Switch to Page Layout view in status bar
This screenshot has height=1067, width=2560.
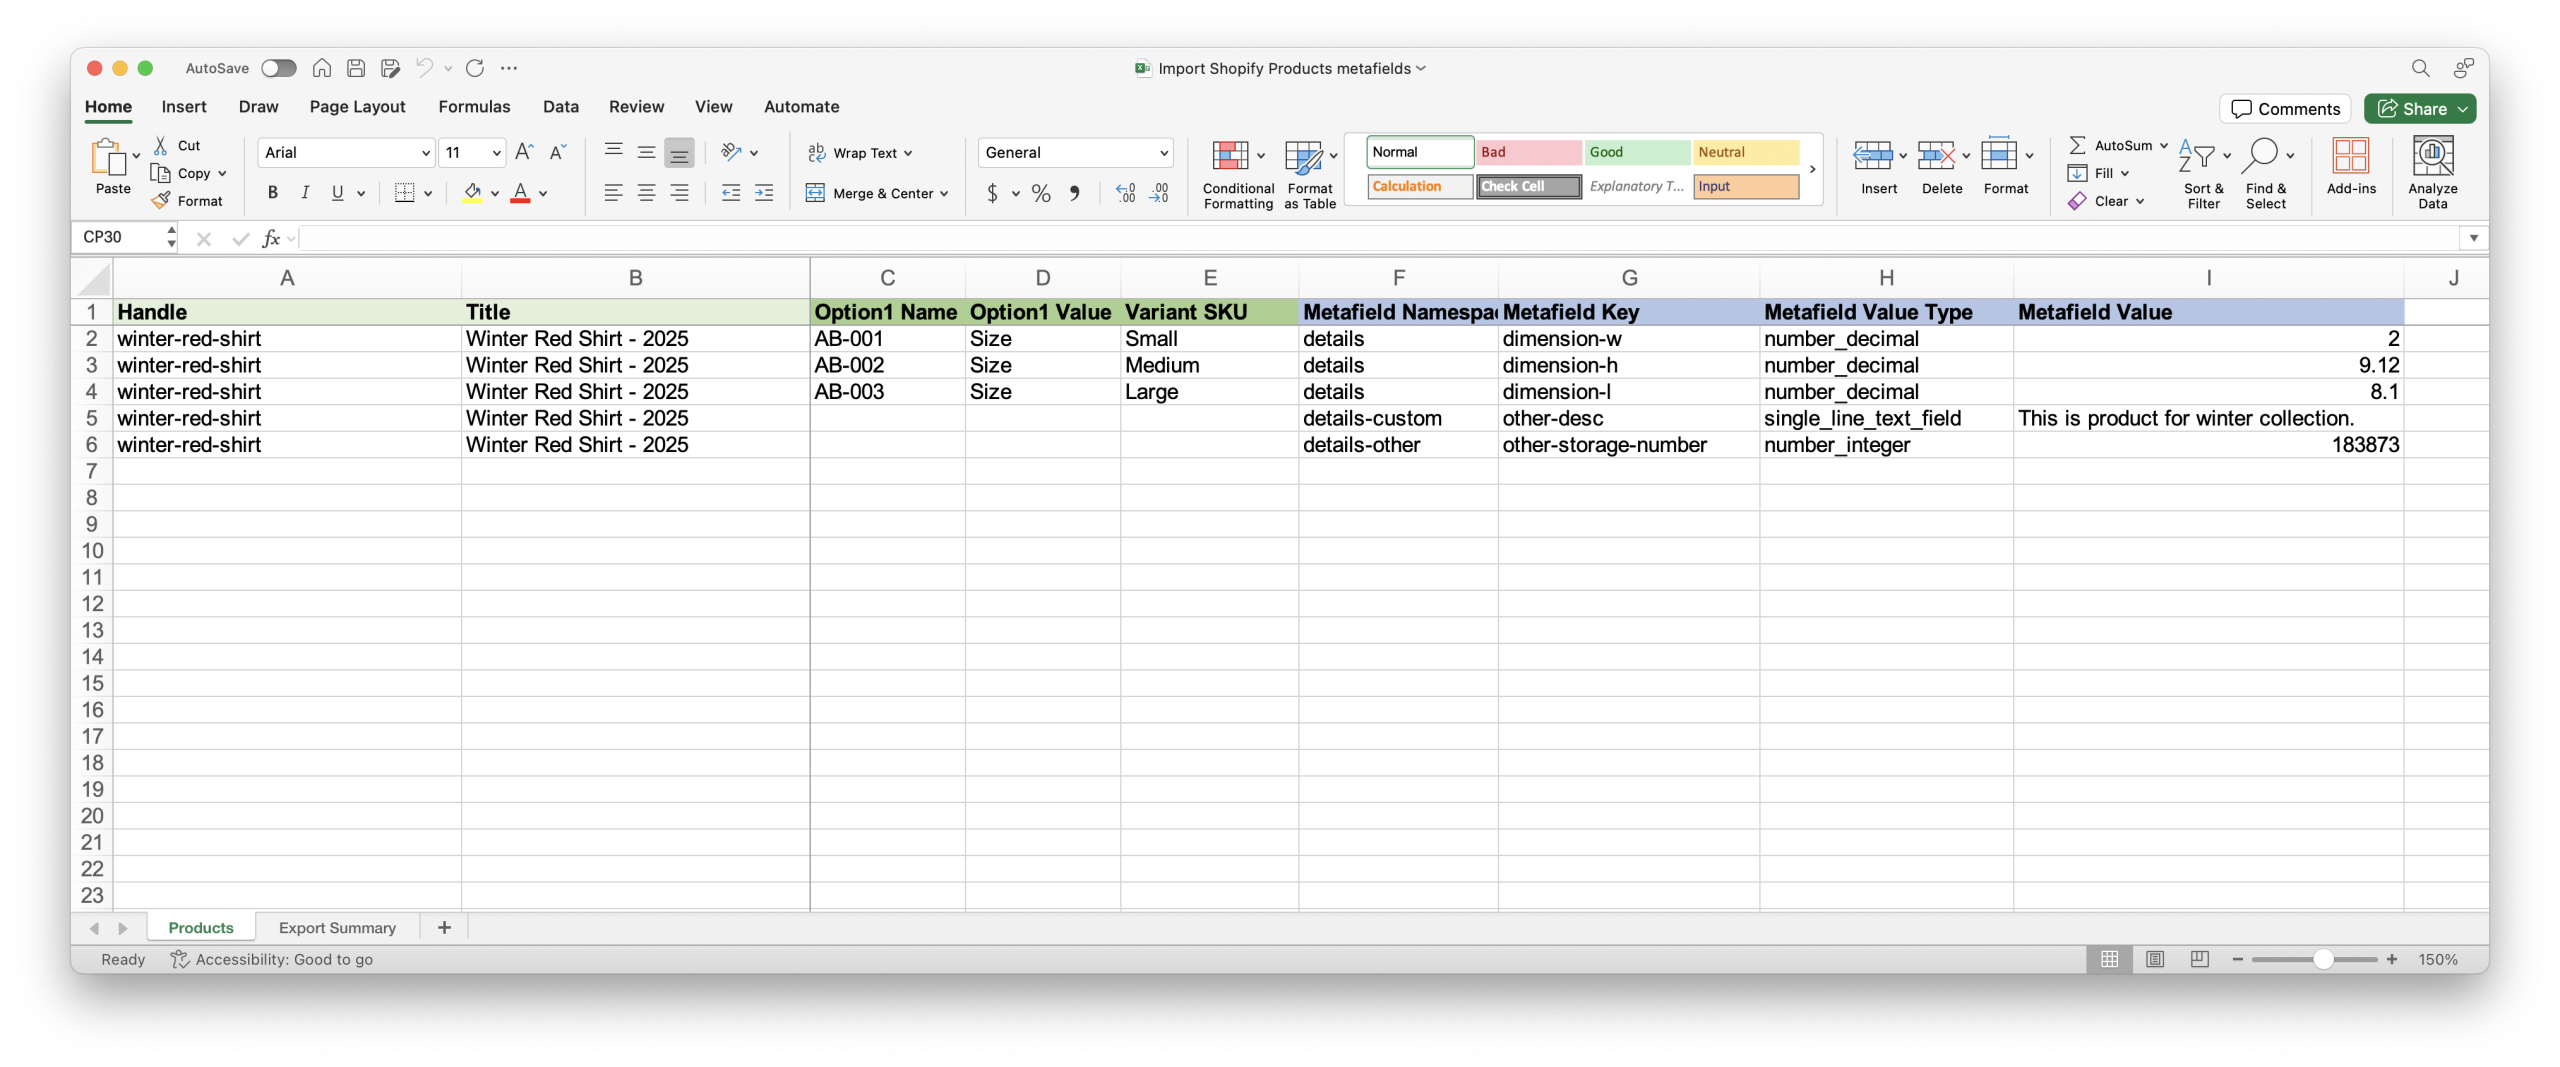(x=2154, y=959)
